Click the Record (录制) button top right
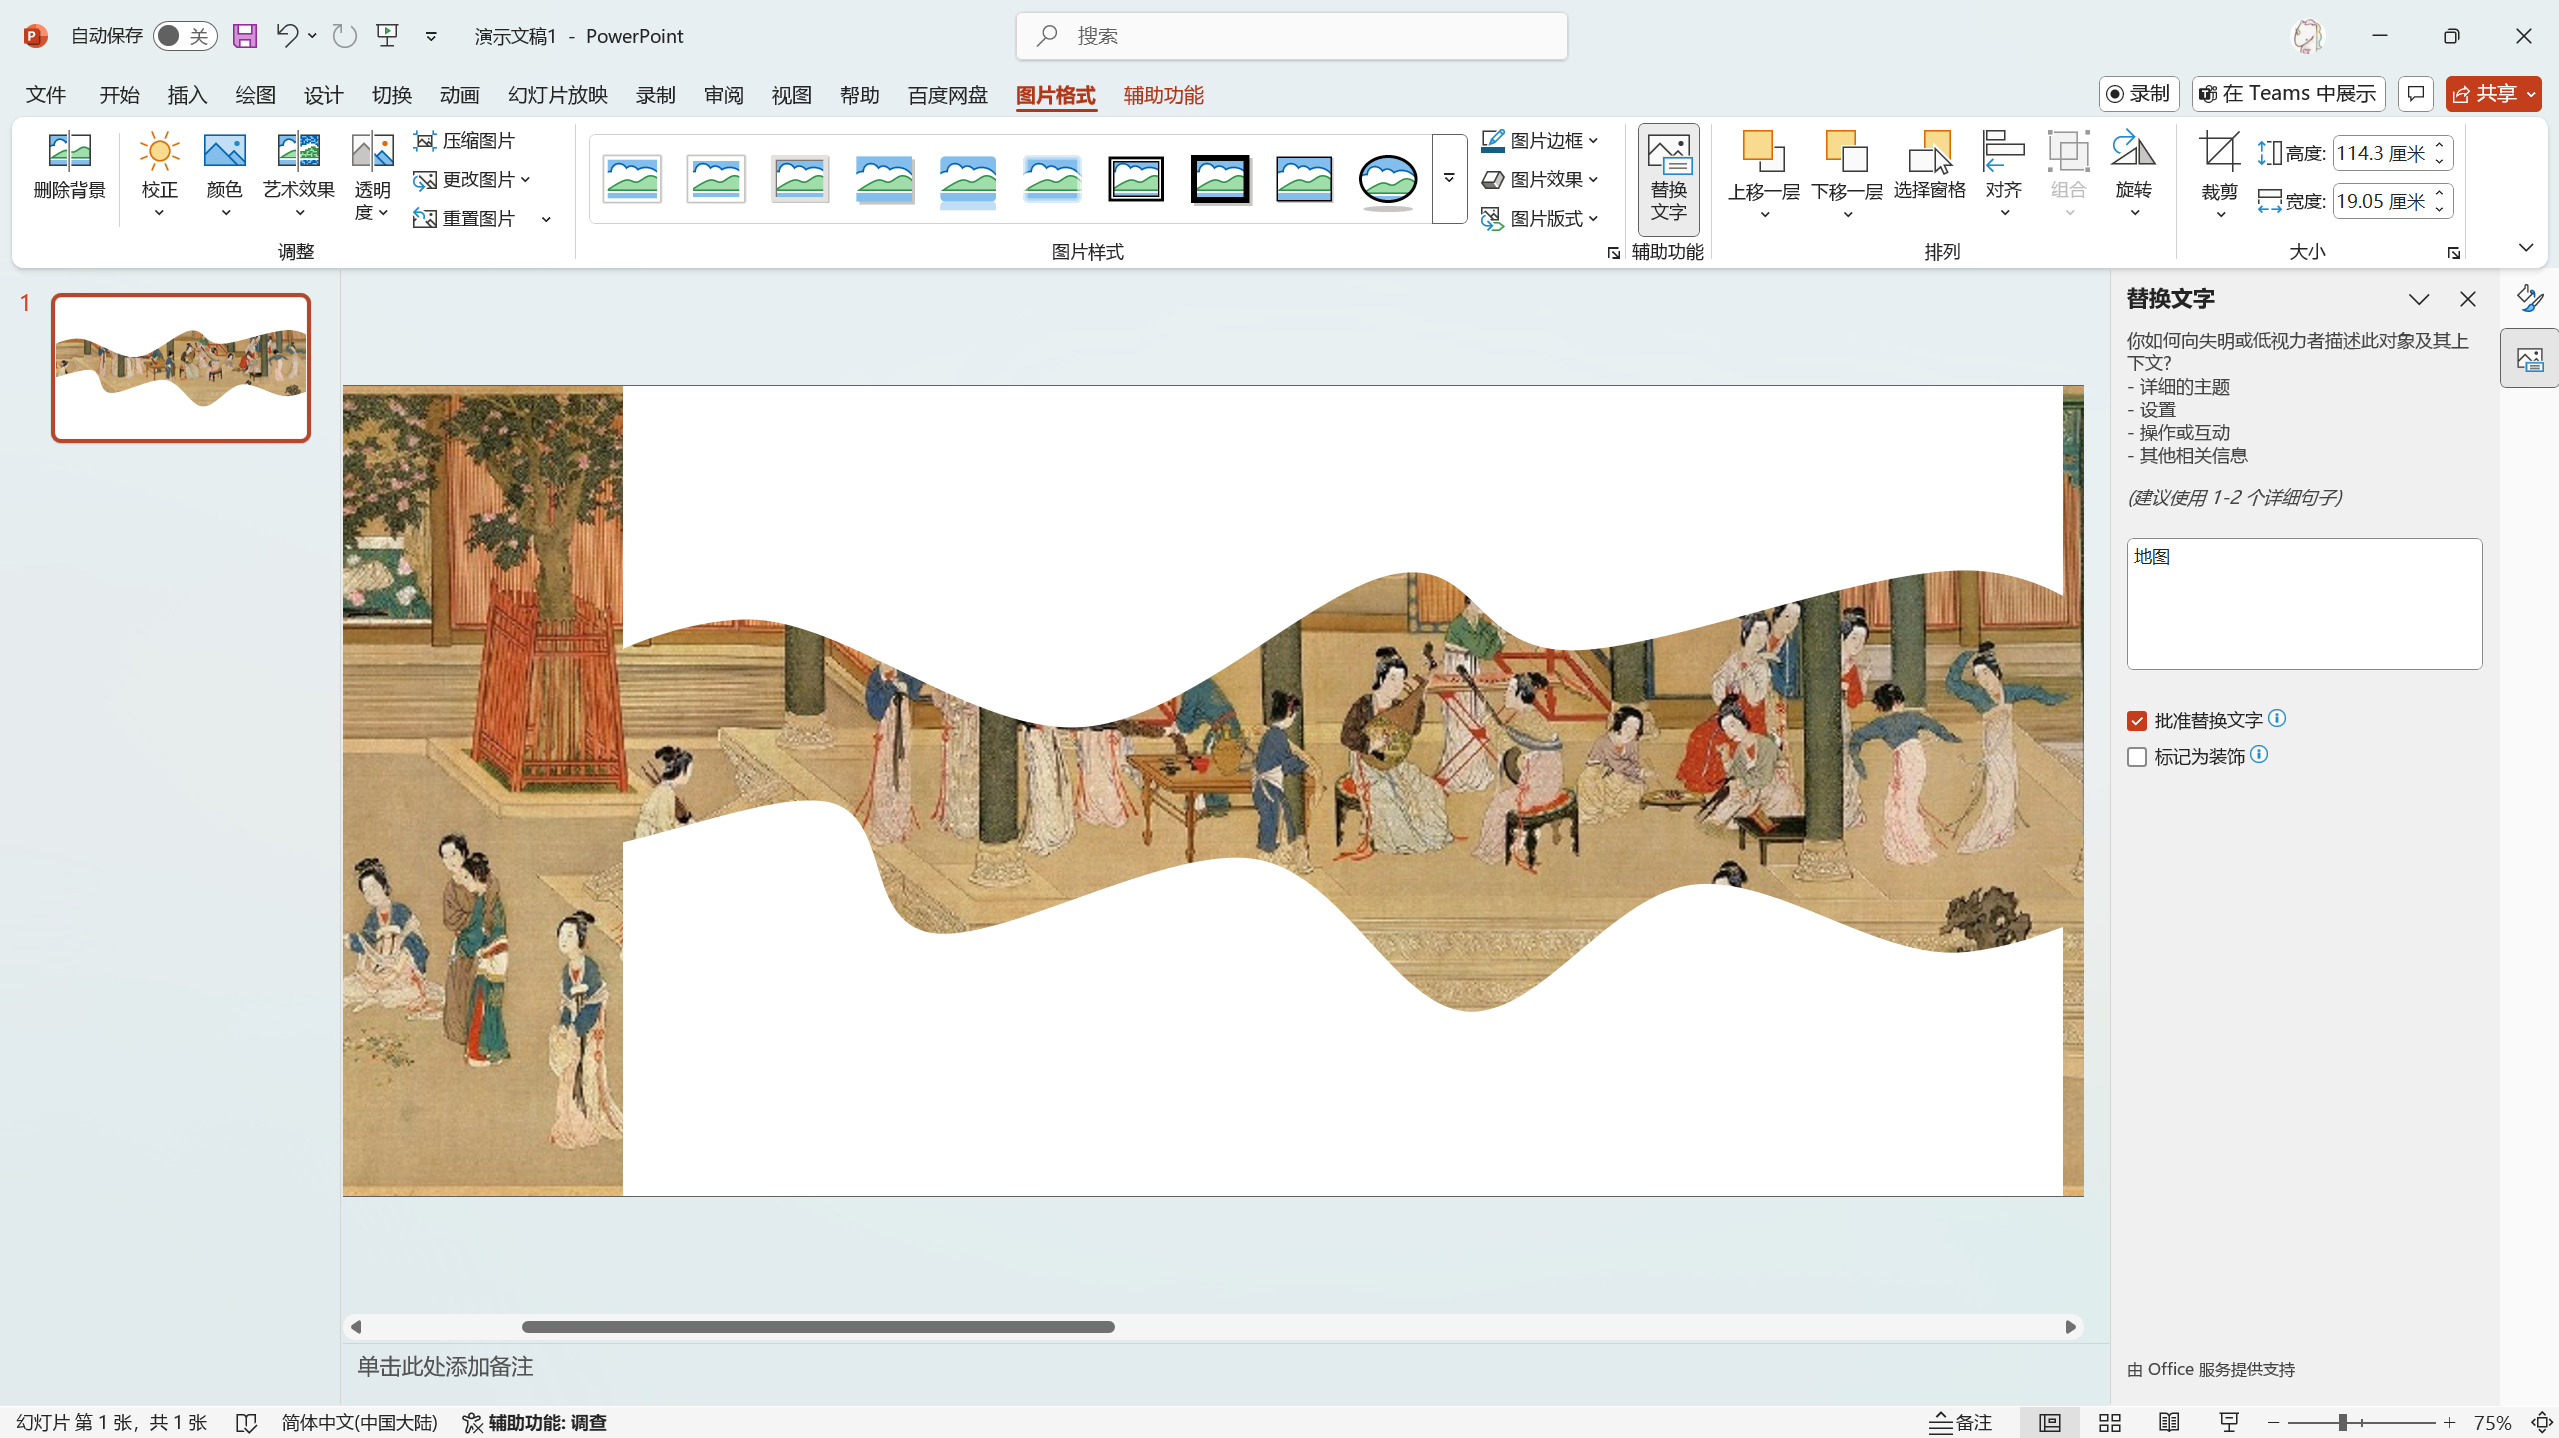The image size is (2559, 1438). 2138,94
